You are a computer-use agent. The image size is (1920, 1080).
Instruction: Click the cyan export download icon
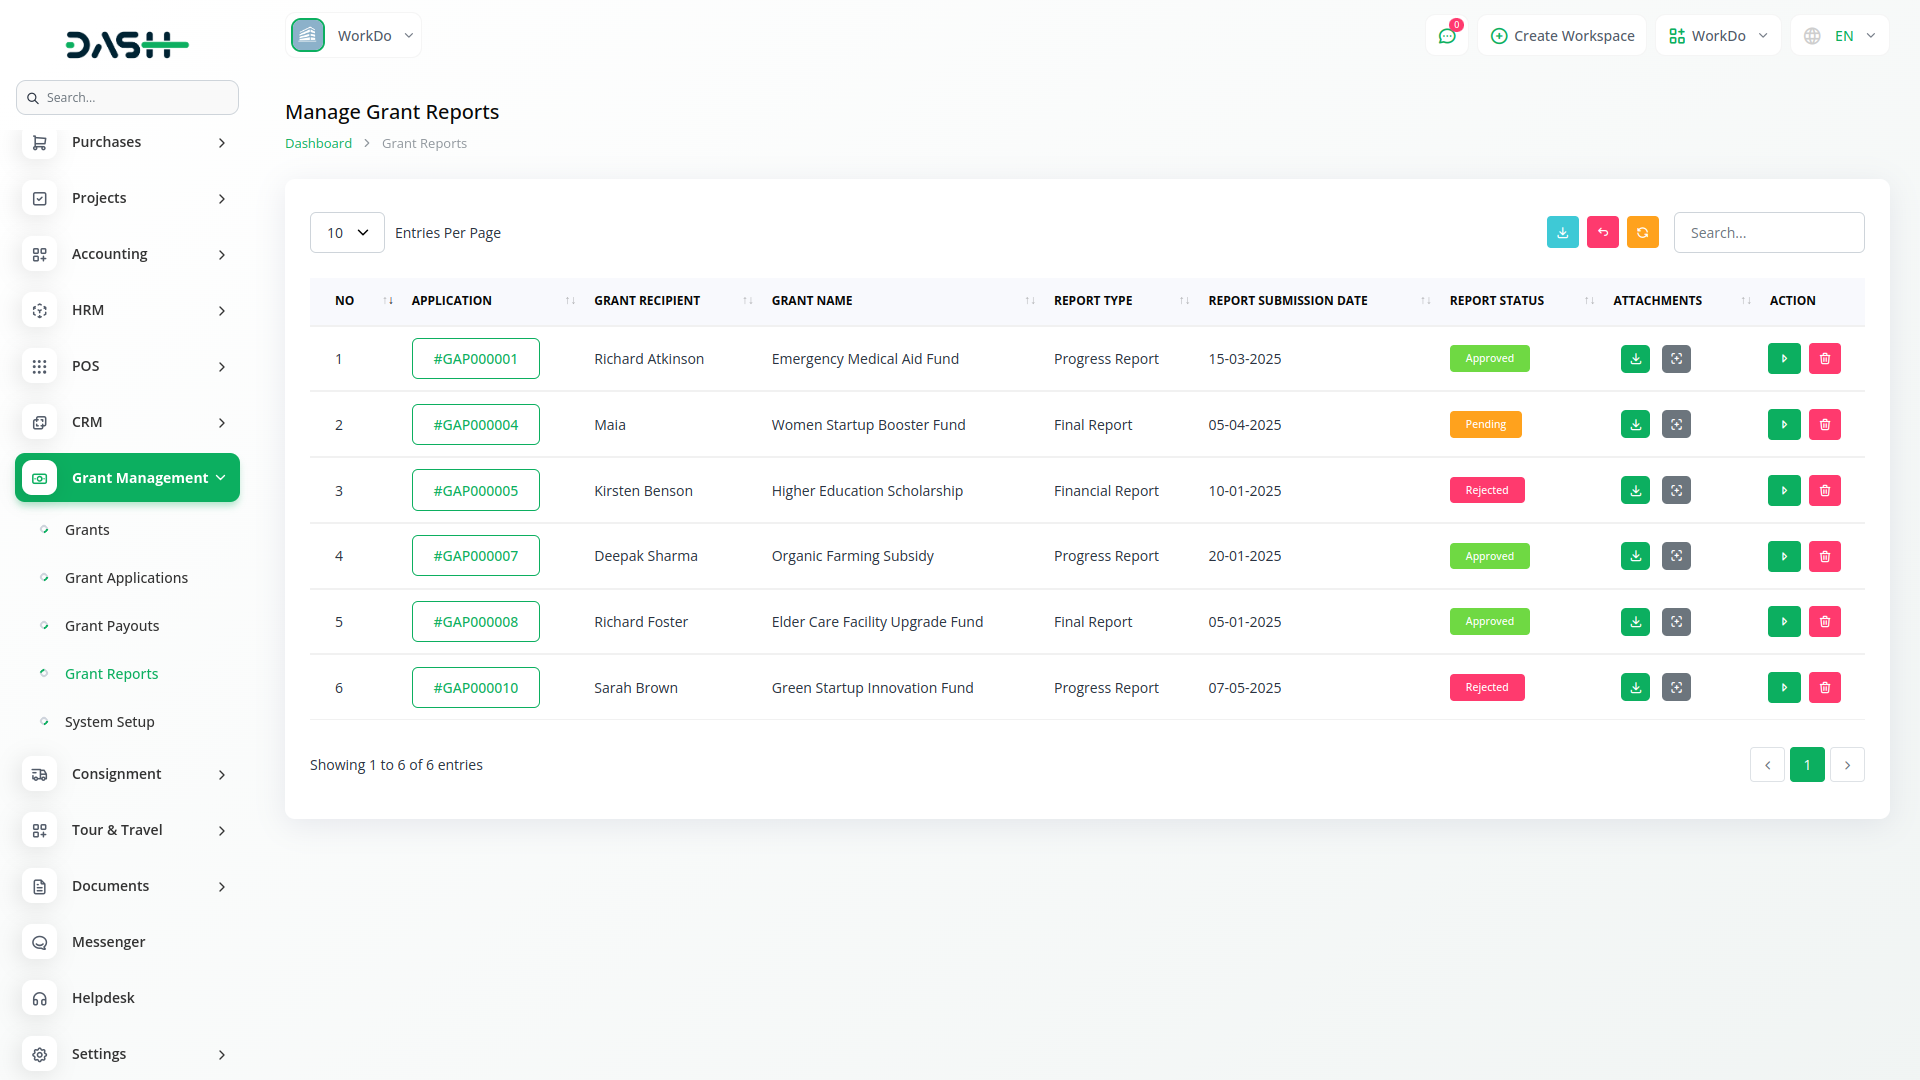pos(1562,232)
